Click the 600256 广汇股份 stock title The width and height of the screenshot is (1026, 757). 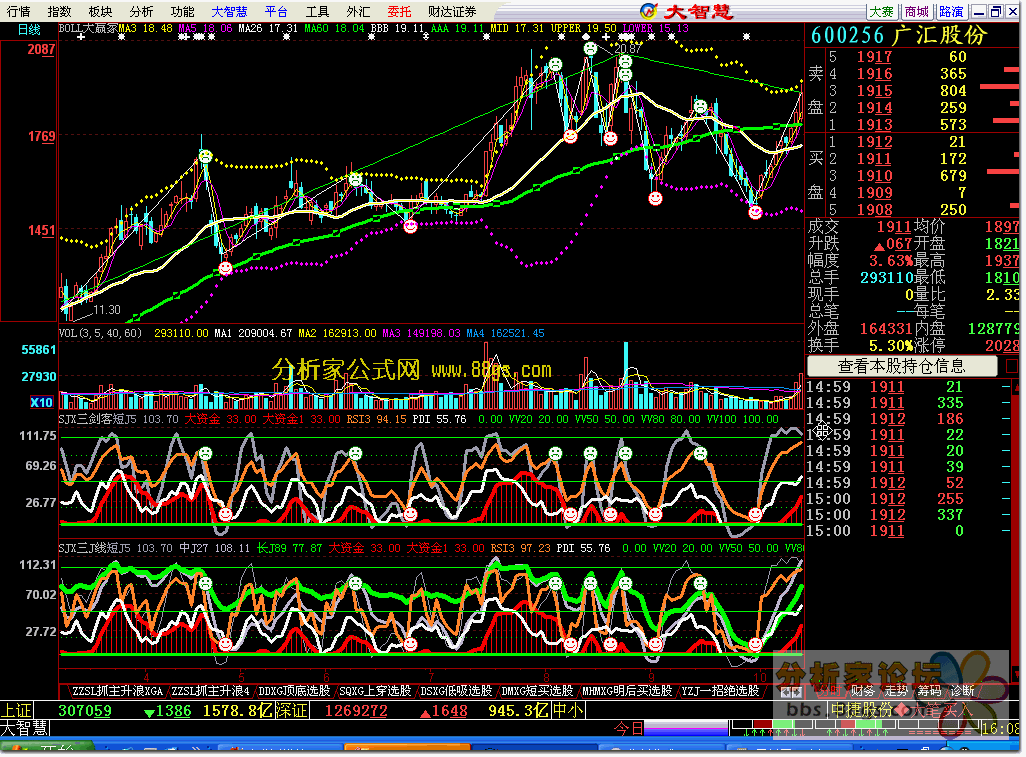click(x=898, y=35)
